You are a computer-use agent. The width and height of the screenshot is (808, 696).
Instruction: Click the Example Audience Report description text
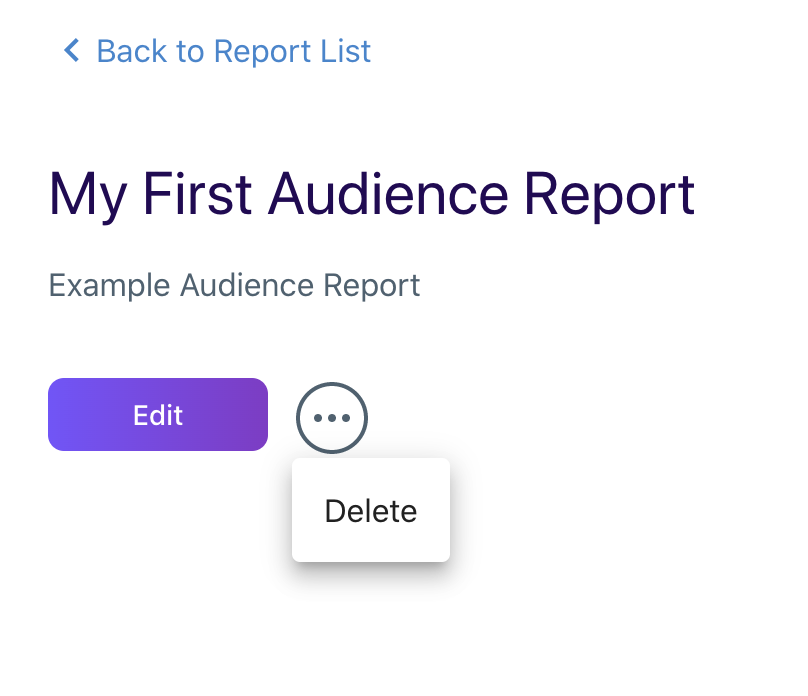(234, 285)
